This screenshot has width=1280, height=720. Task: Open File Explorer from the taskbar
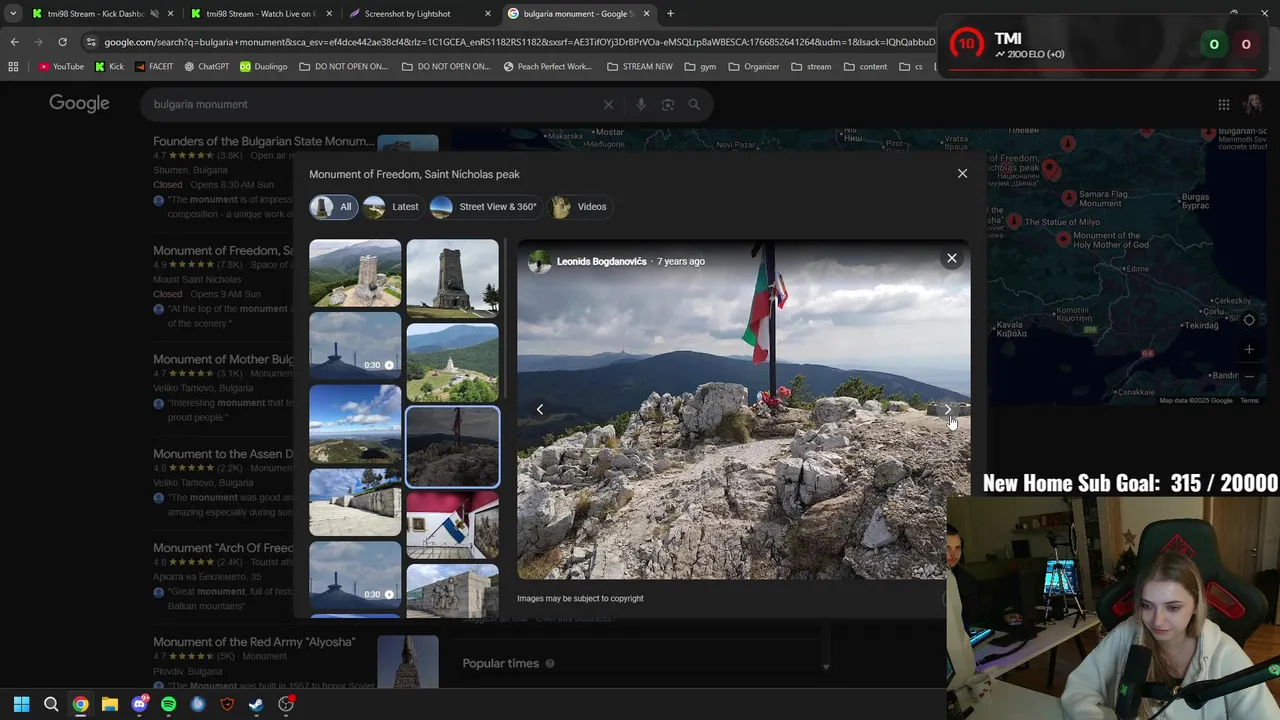click(109, 704)
